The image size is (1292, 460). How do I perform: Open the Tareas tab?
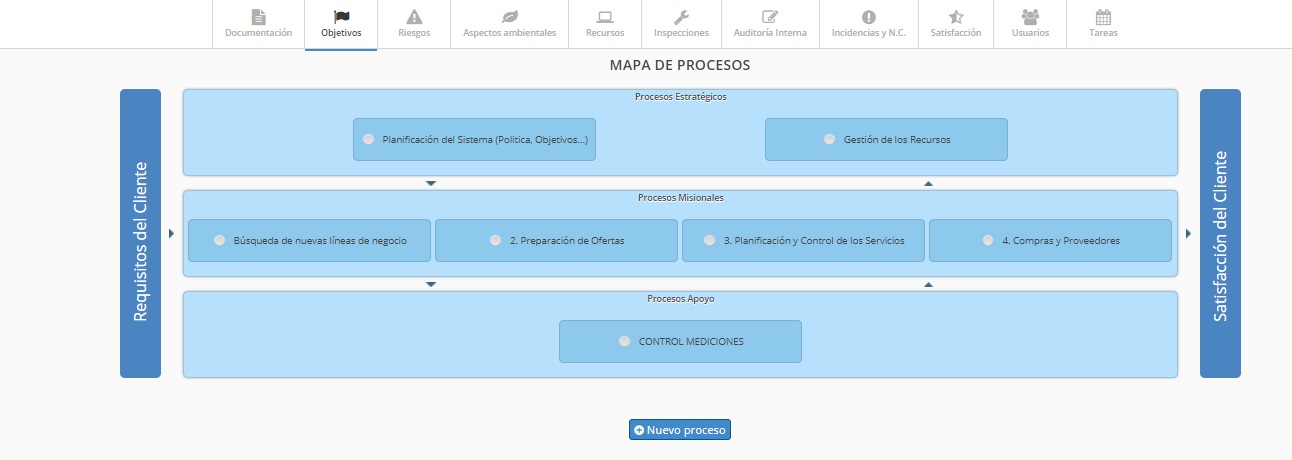click(1103, 24)
